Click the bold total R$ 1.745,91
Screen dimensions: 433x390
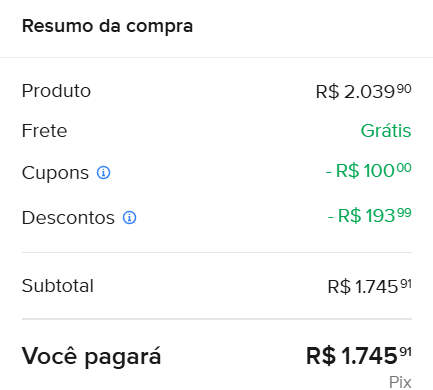pos(359,356)
